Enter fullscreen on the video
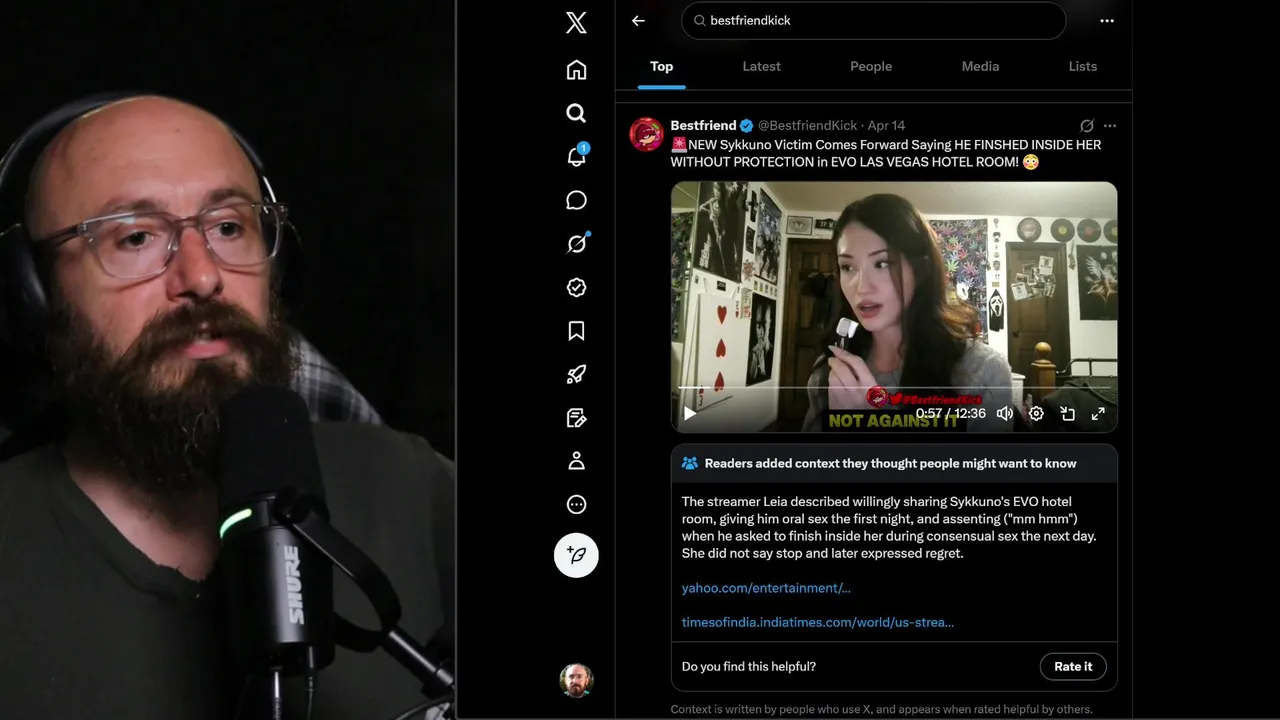 [x=1098, y=413]
